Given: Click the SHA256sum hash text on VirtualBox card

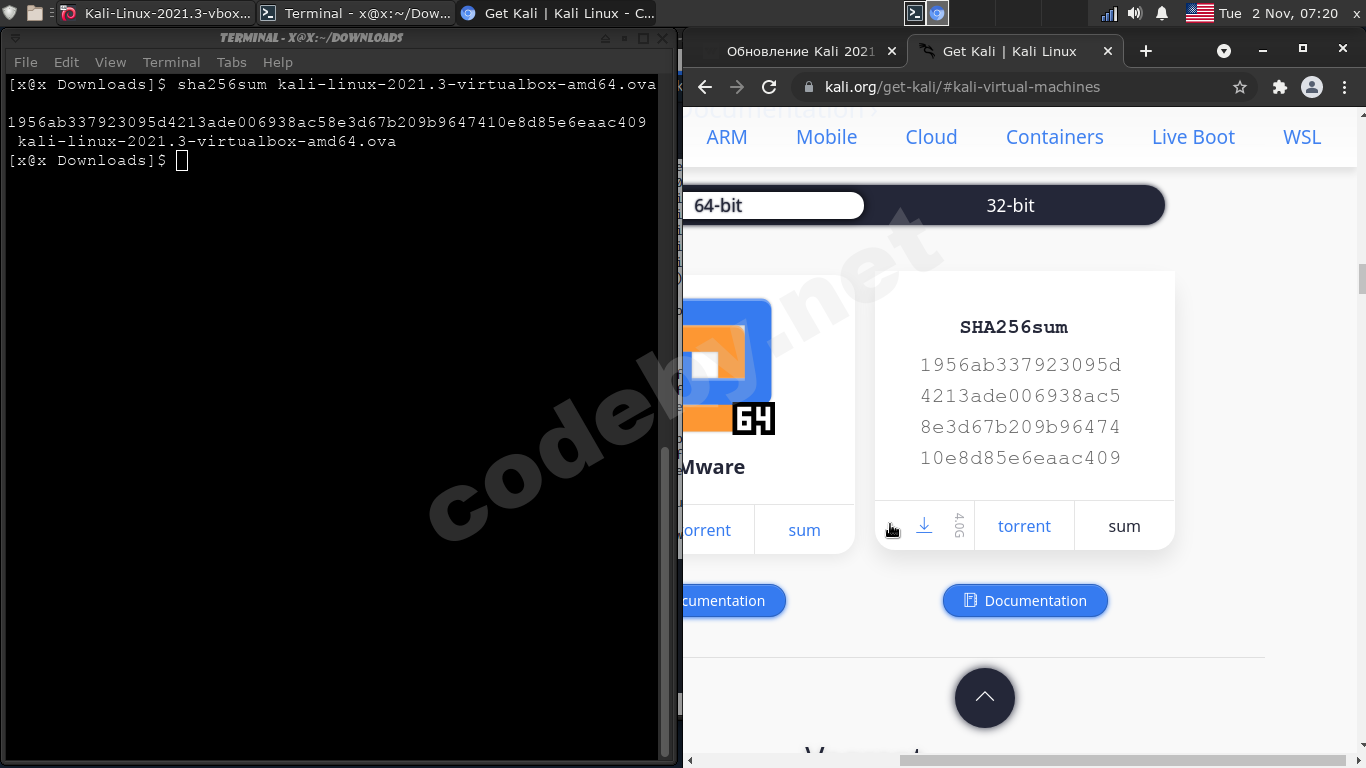Looking at the screenshot, I should (x=1020, y=411).
